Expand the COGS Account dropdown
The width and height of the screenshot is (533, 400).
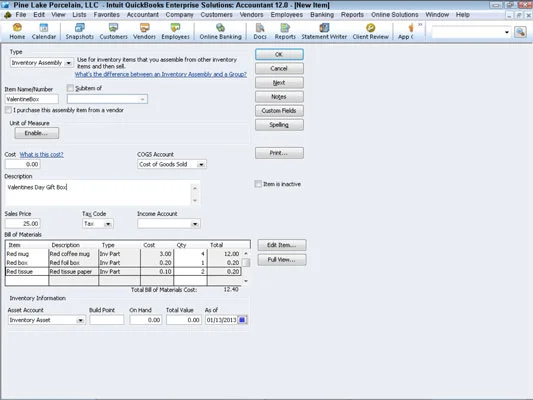click(x=201, y=164)
